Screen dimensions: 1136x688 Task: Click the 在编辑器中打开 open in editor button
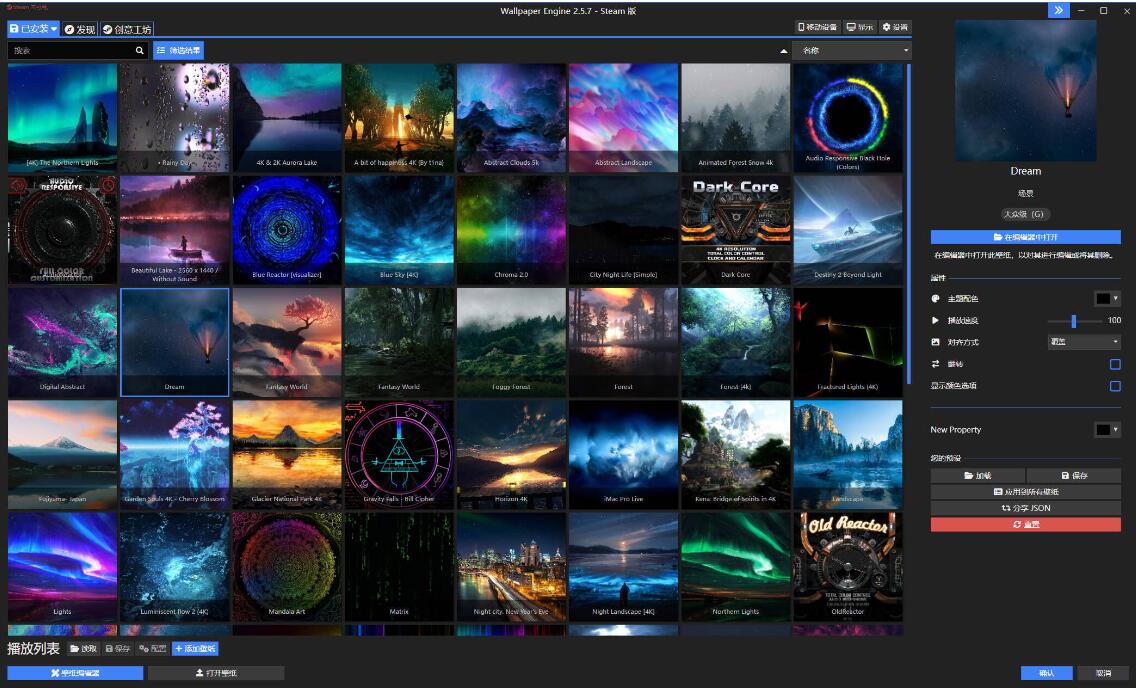click(x=1025, y=237)
